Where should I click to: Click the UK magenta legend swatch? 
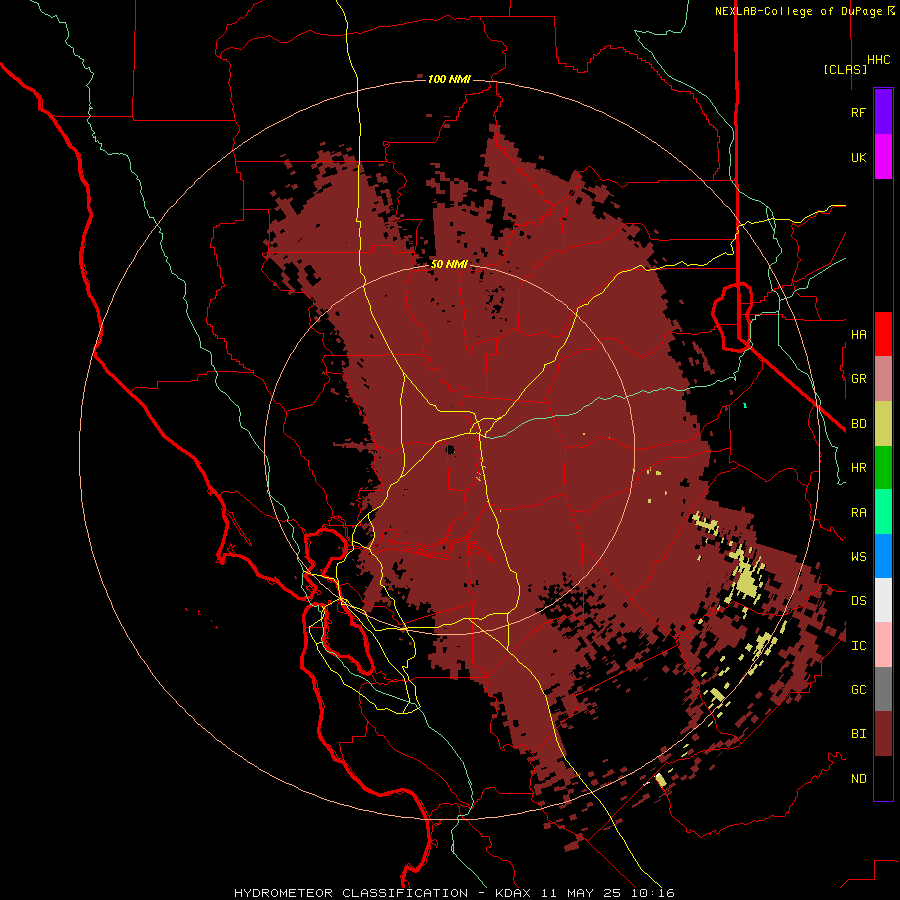(x=883, y=157)
